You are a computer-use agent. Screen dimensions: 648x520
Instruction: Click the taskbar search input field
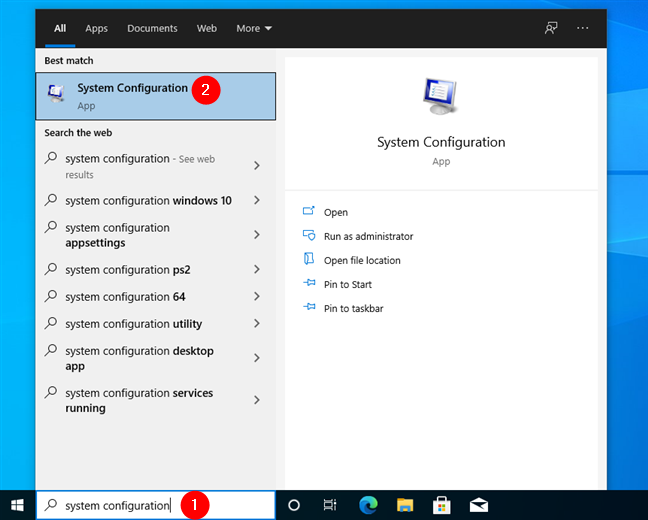pos(156,505)
